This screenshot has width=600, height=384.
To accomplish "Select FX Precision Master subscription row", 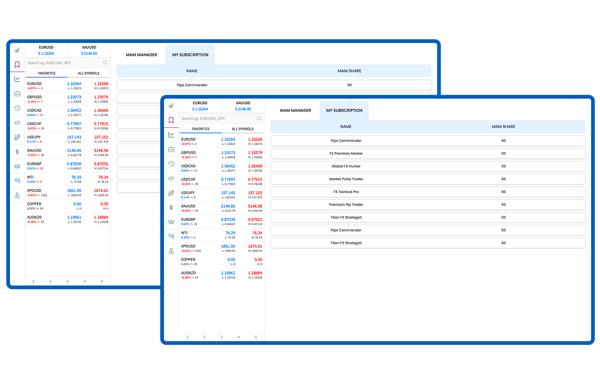I will point(428,153).
